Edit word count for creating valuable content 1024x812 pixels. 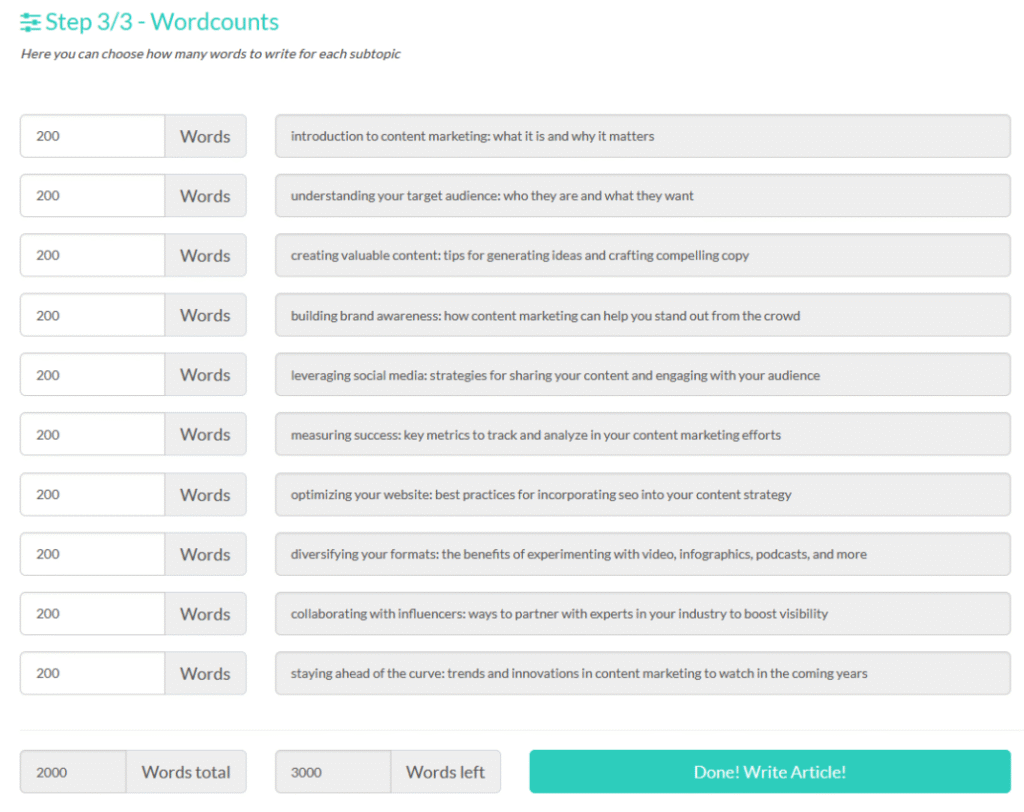point(92,255)
